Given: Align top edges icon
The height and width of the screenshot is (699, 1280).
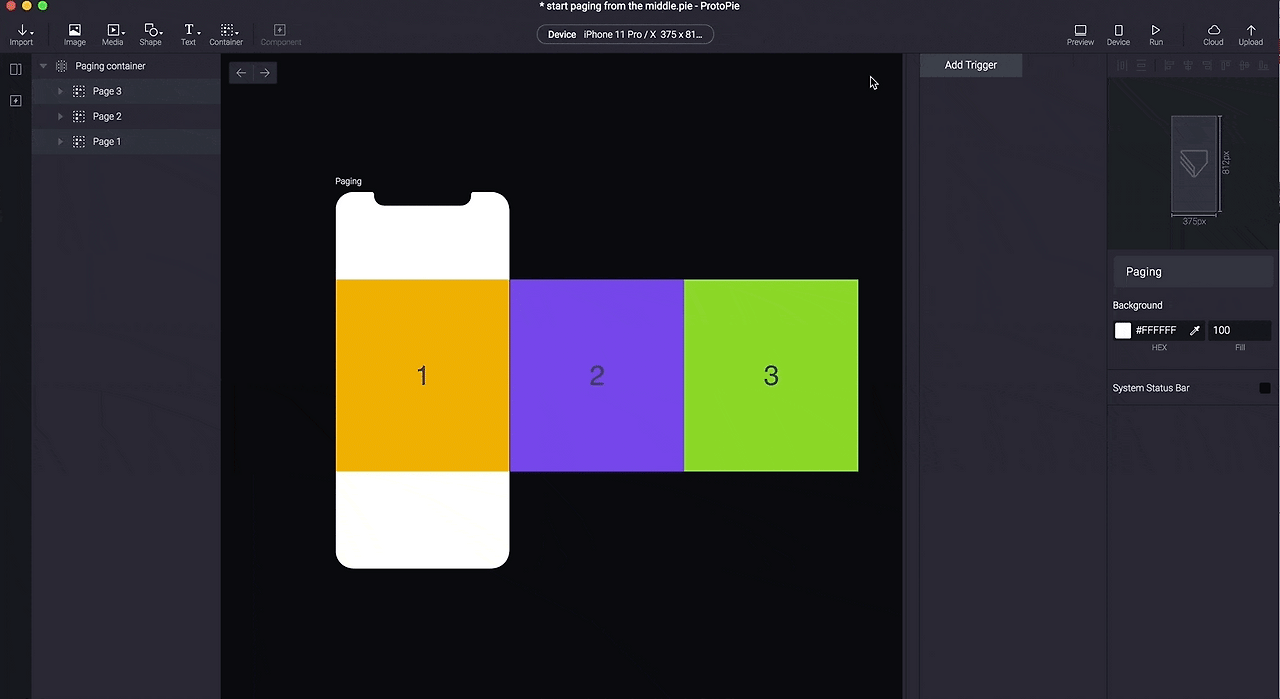Looking at the screenshot, I should tap(1226, 66).
